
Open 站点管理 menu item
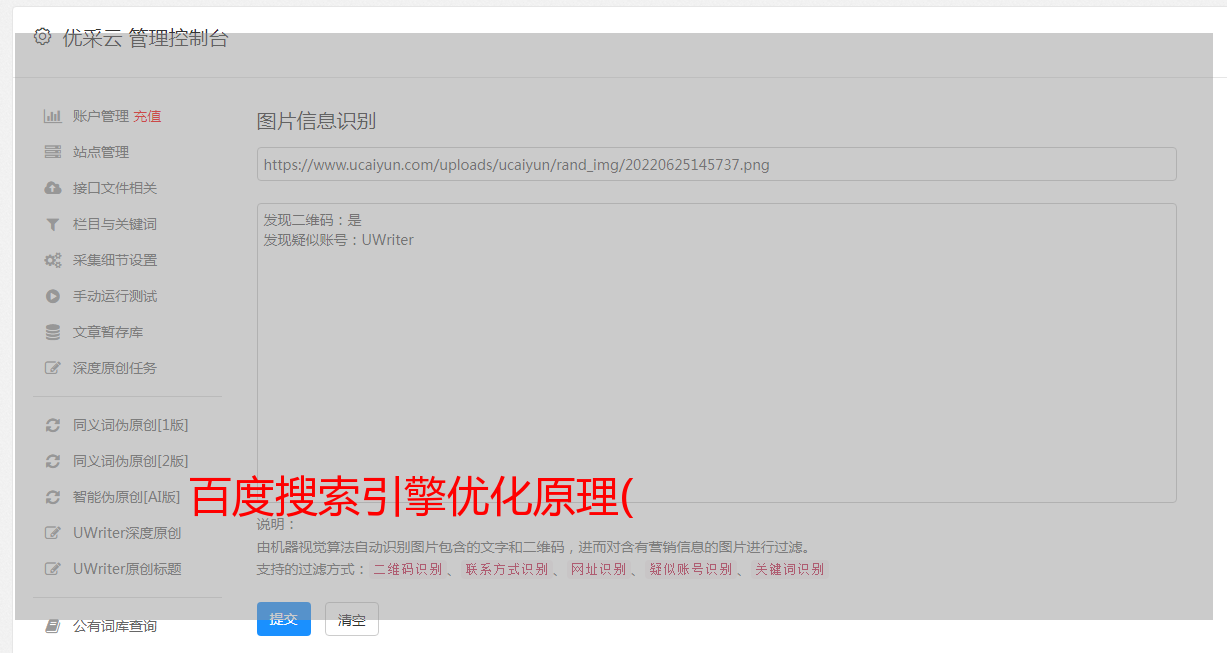coord(101,152)
